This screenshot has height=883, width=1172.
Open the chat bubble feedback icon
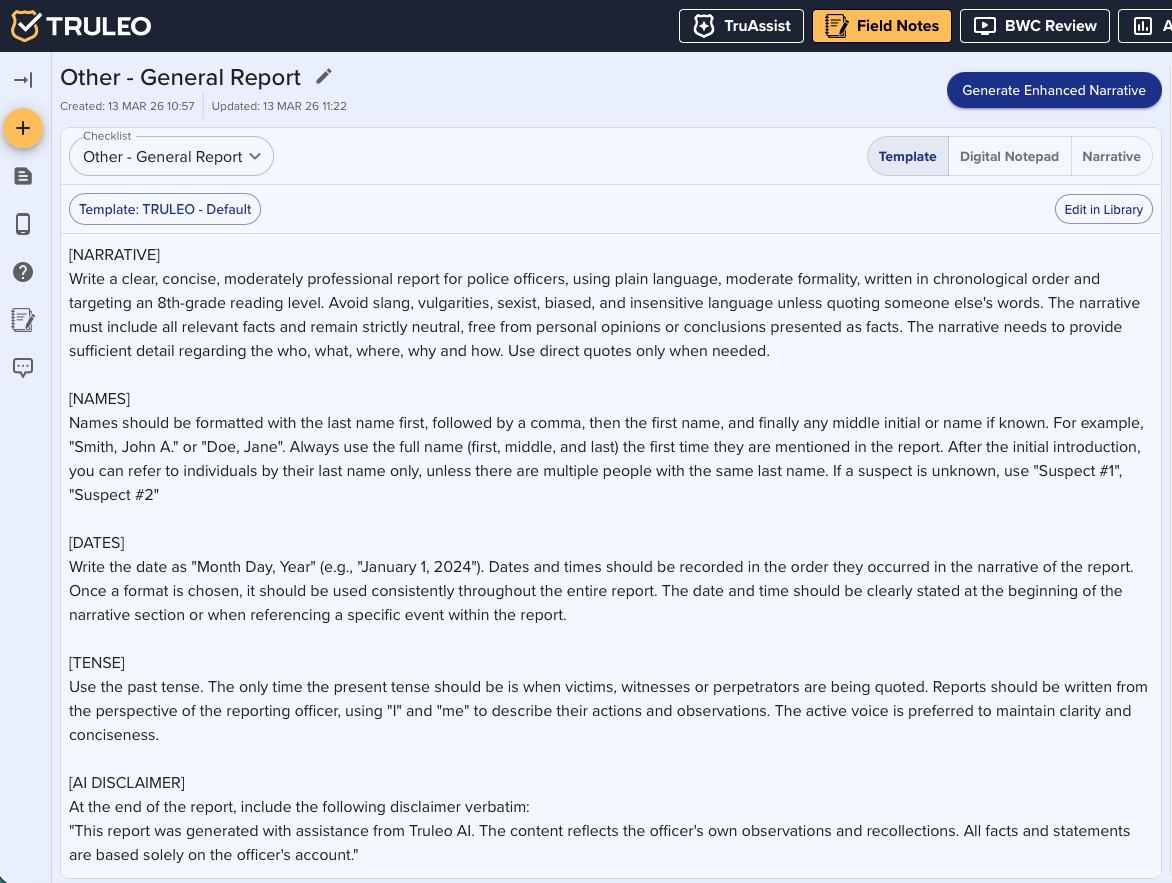point(23,367)
